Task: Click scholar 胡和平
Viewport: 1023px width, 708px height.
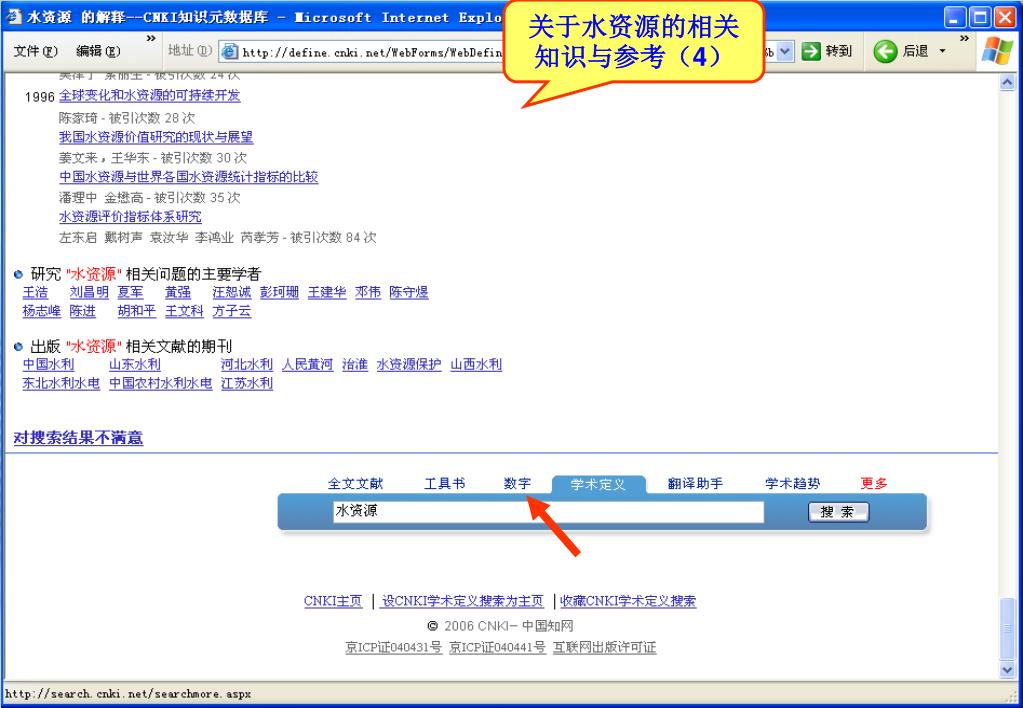Action: tap(136, 311)
